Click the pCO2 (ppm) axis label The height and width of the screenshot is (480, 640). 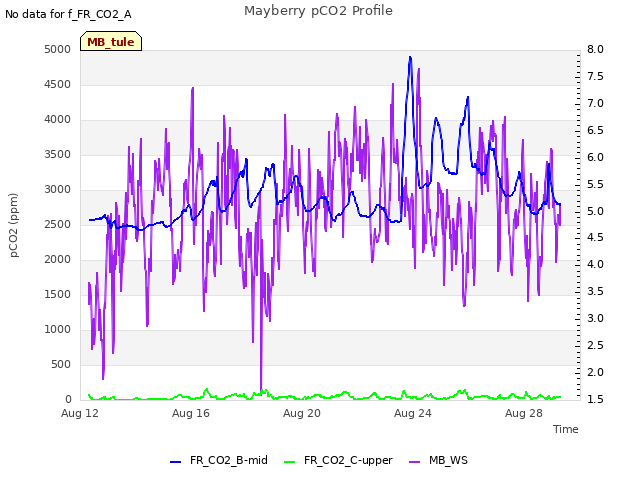[x=13, y=225]
